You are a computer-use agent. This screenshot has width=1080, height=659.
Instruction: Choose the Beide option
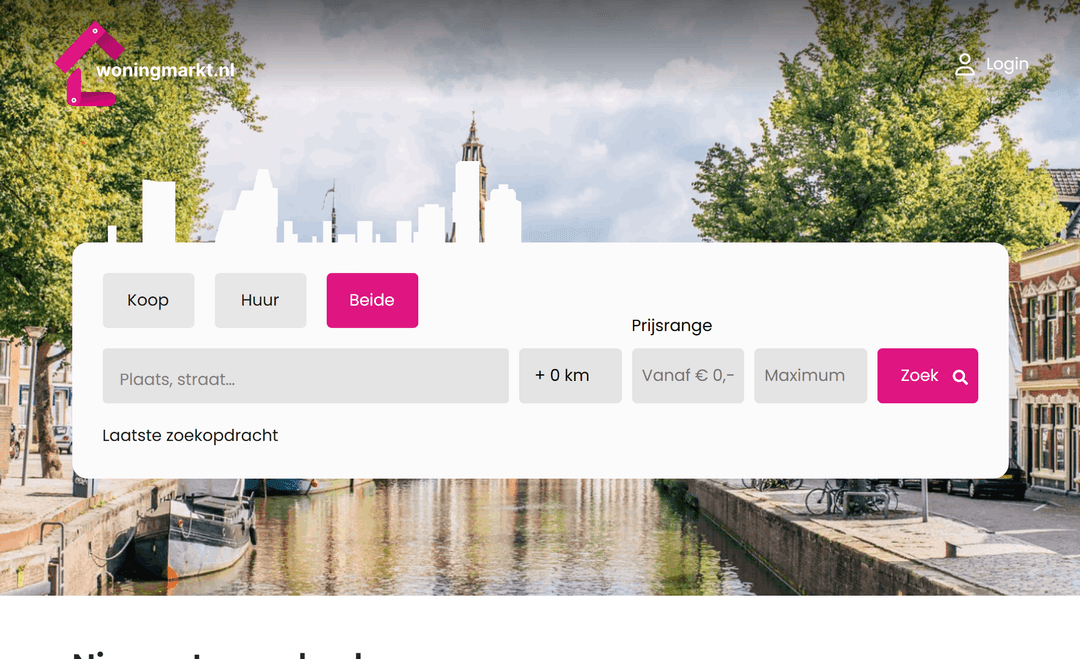coord(372,300)
